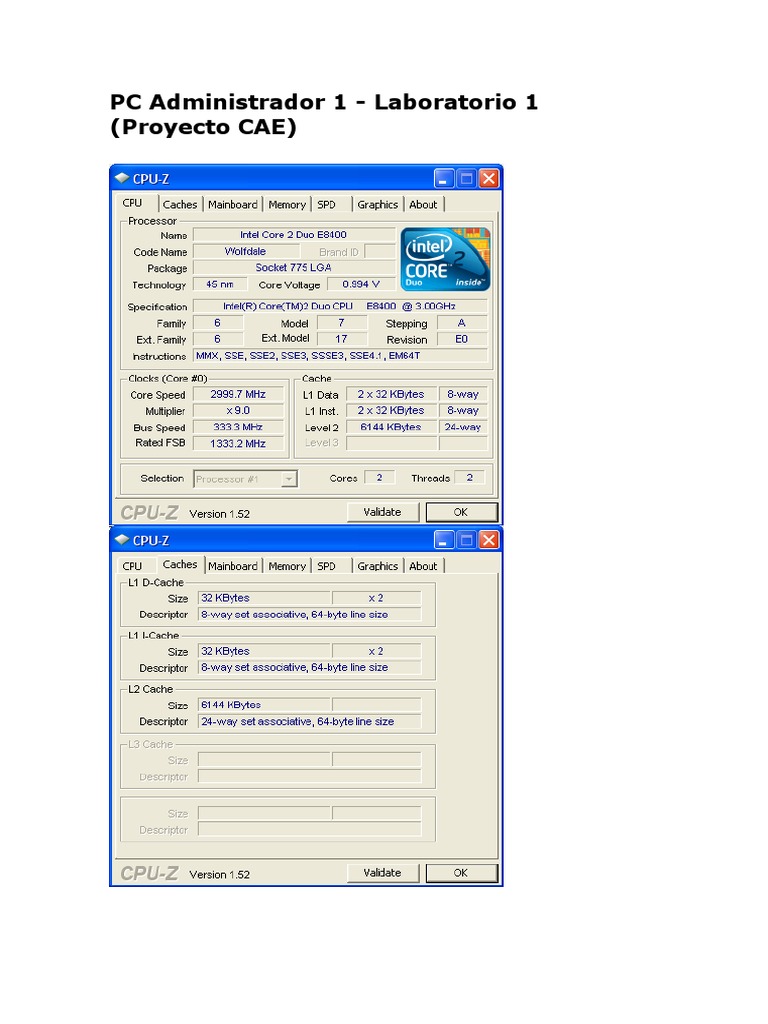Open the Graphics tab in the lower window
The image size is (768, 1024).
click(x=377, y=566)
